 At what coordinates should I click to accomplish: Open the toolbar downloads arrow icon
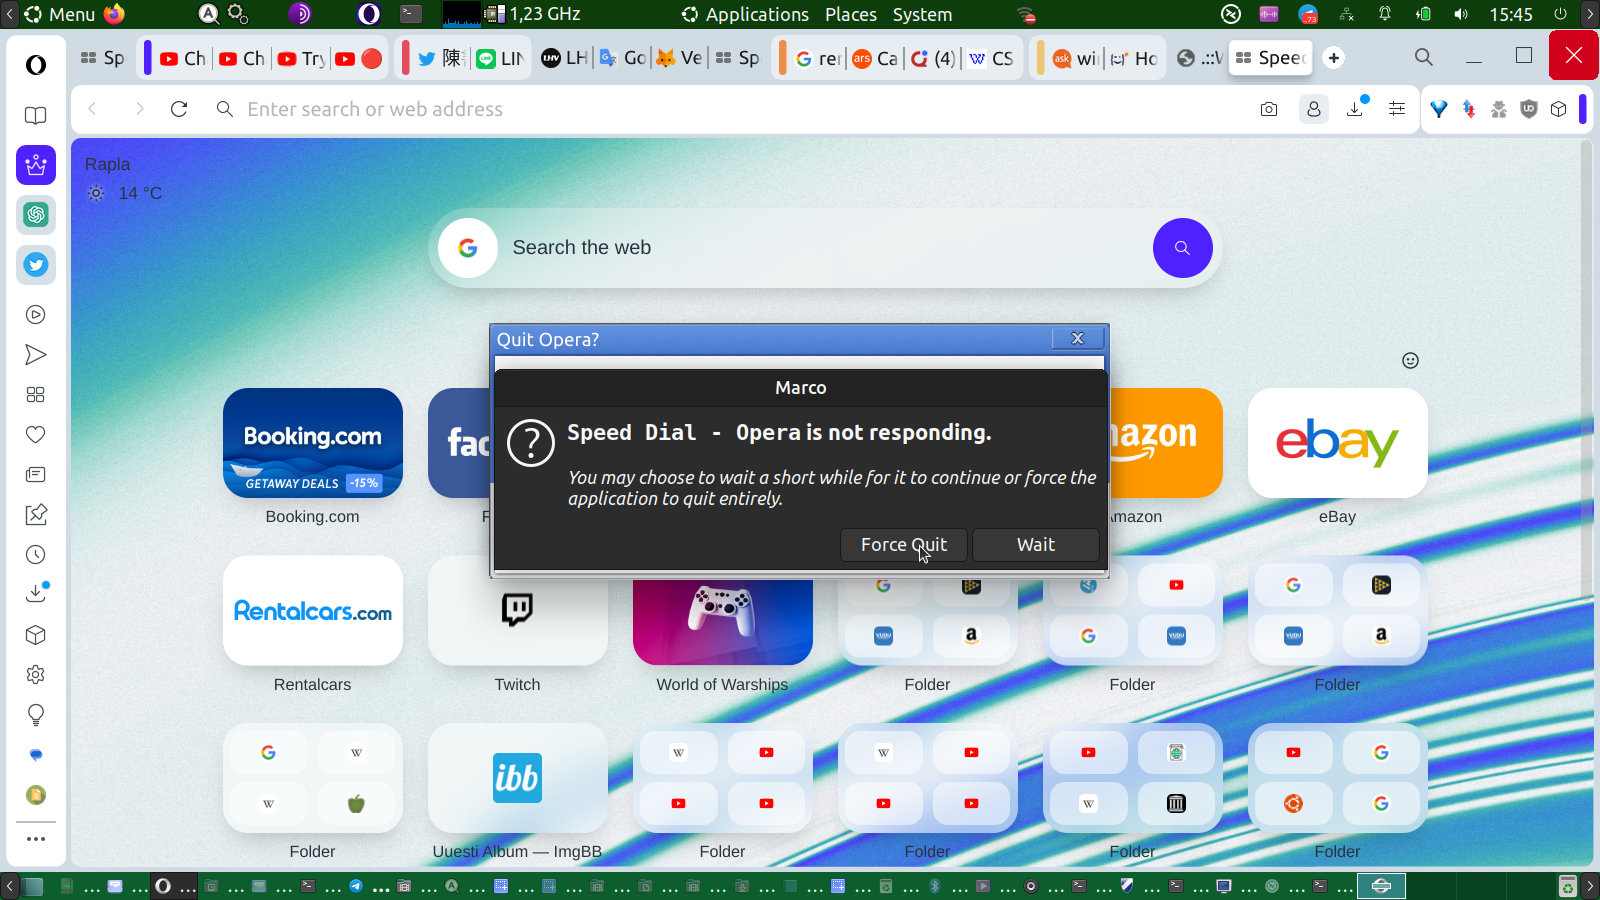pos(1356,108)
